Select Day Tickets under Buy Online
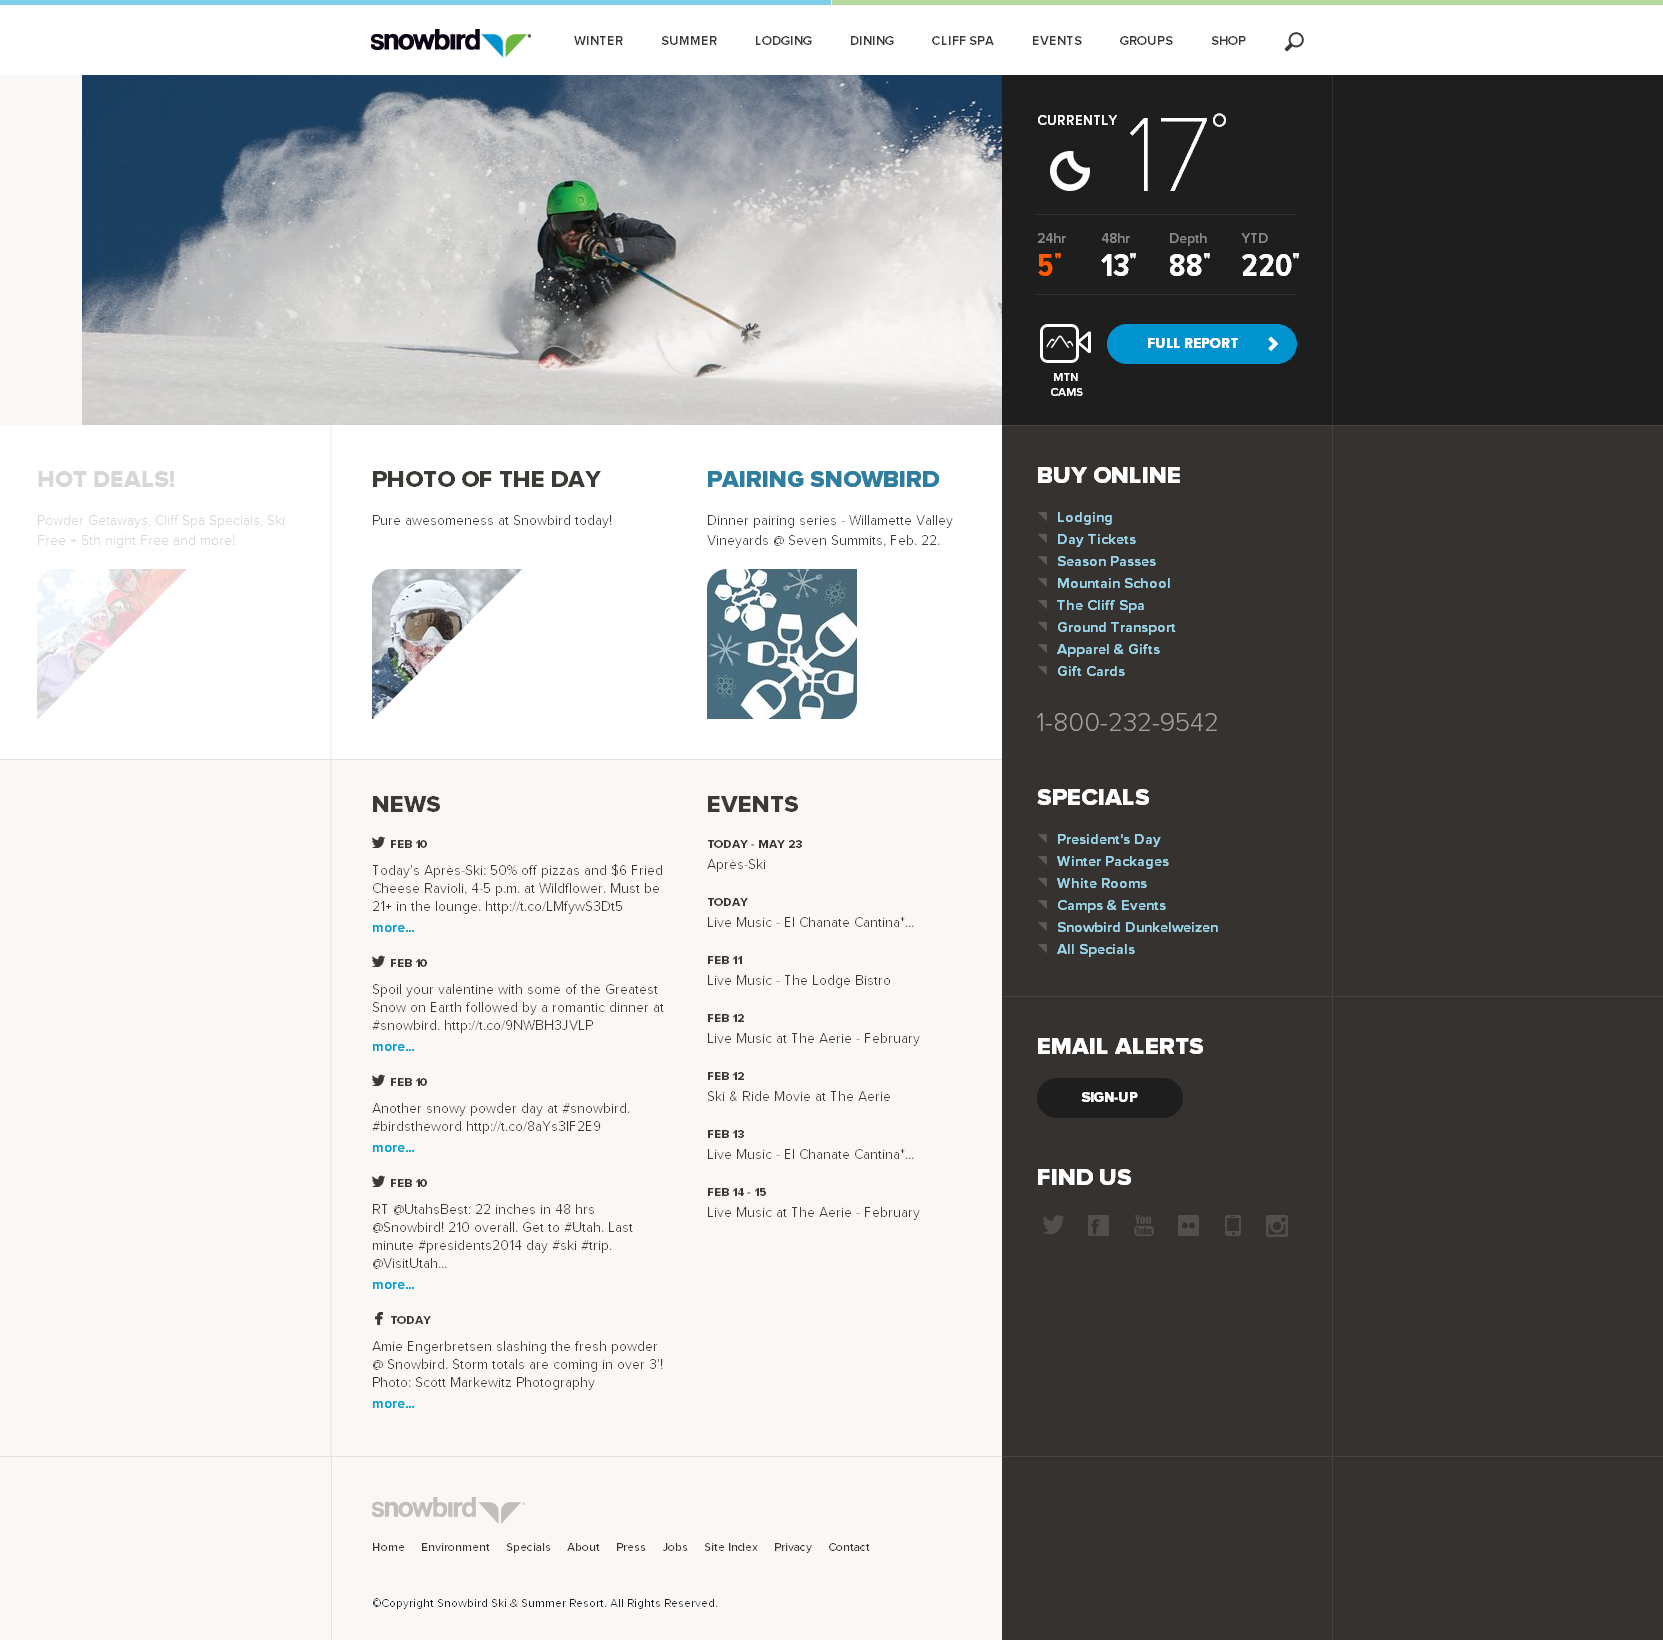The height and width of the screenshot is (1640, 1663). [x=1096, y=539]
